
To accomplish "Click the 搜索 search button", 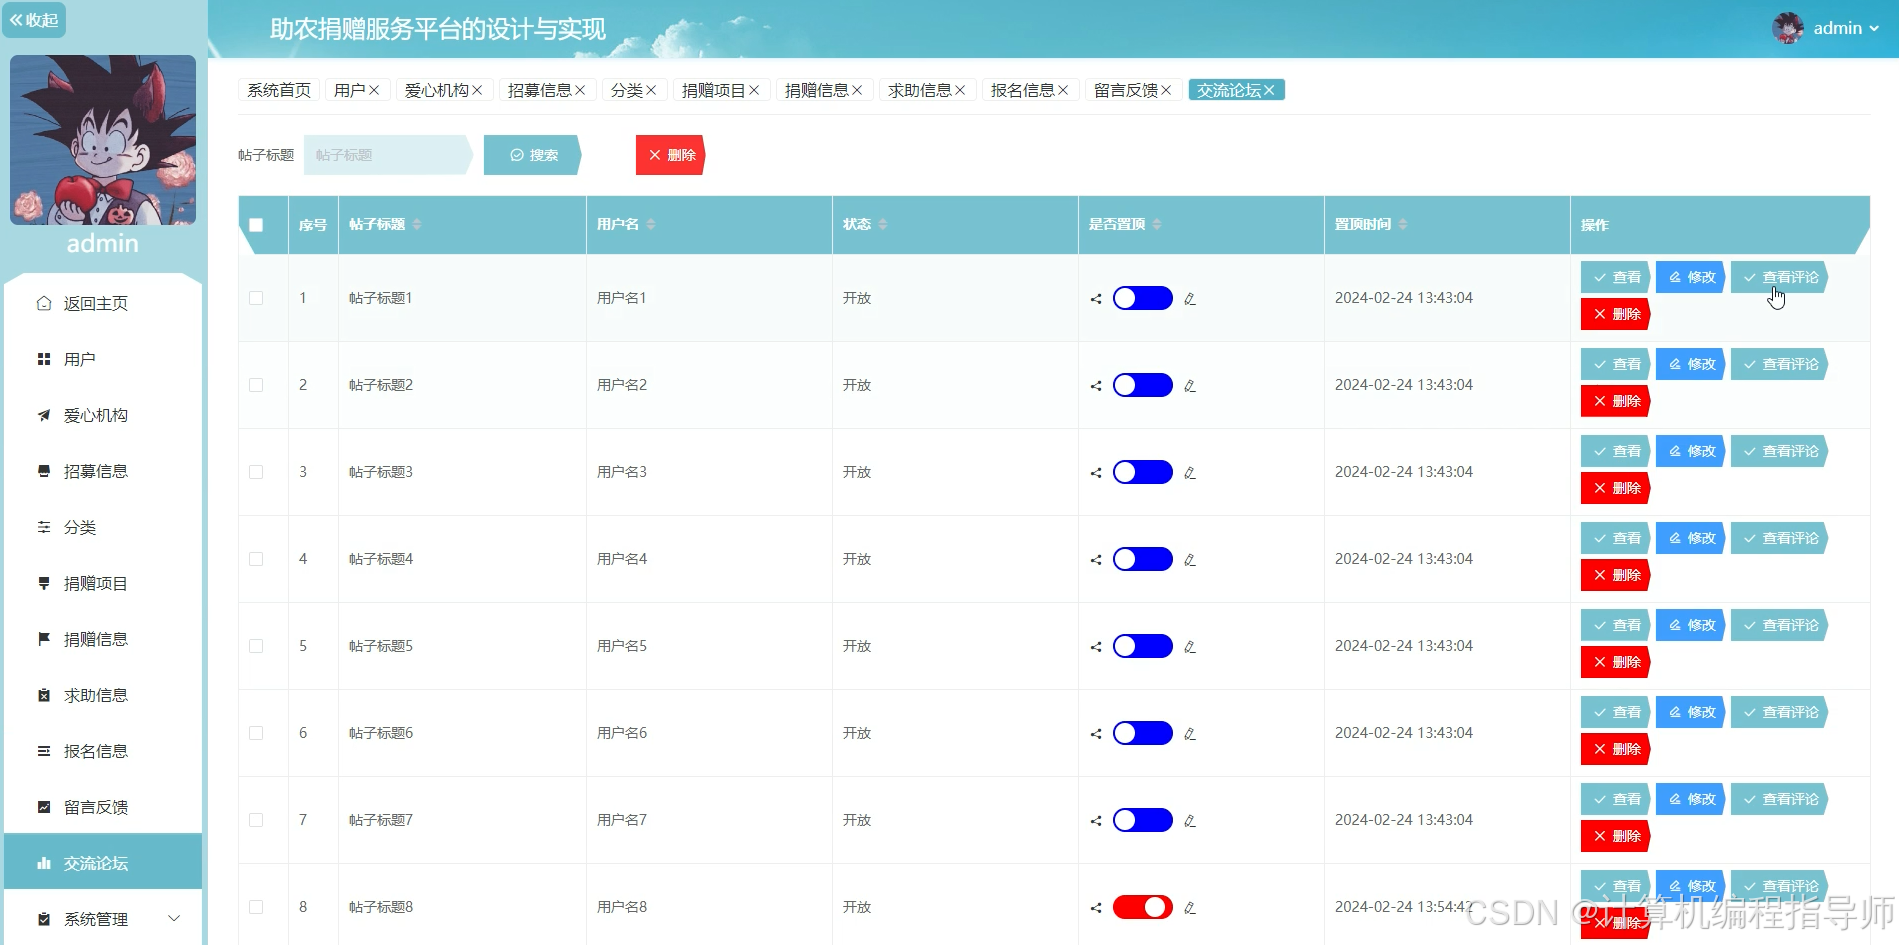I will click(x=533, y=155).
